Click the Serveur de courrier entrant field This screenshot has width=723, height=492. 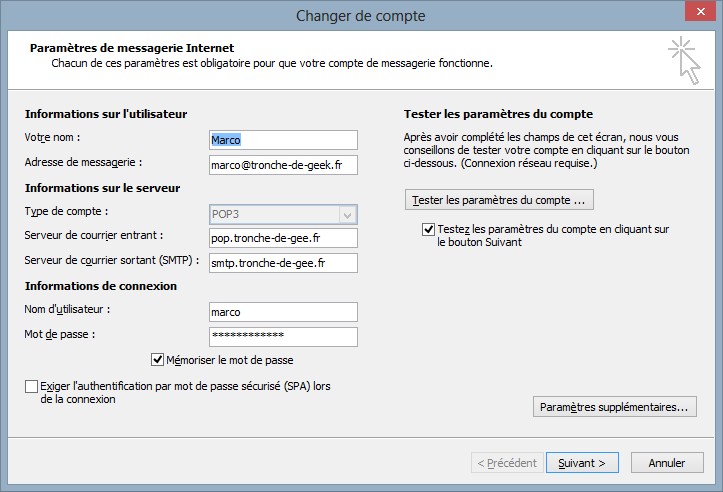tap(283, 238)
